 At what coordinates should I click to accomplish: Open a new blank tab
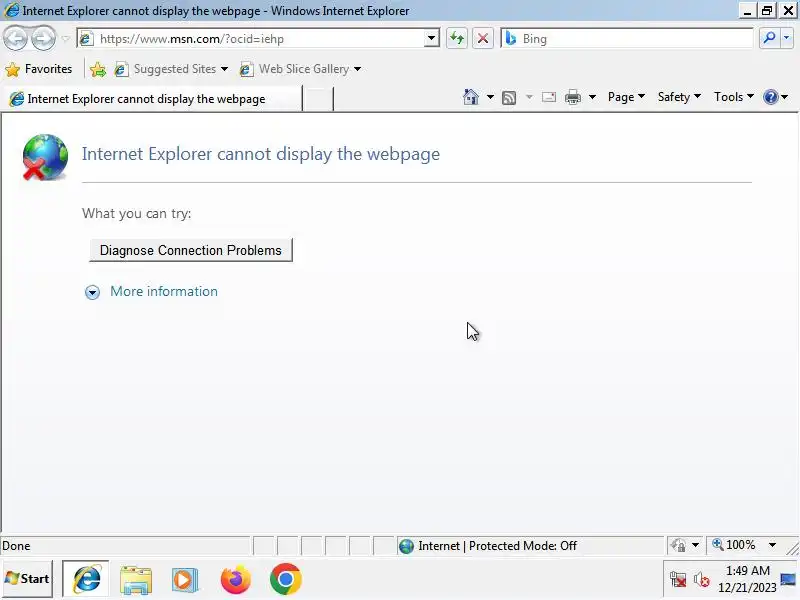[x=318, y=98]
